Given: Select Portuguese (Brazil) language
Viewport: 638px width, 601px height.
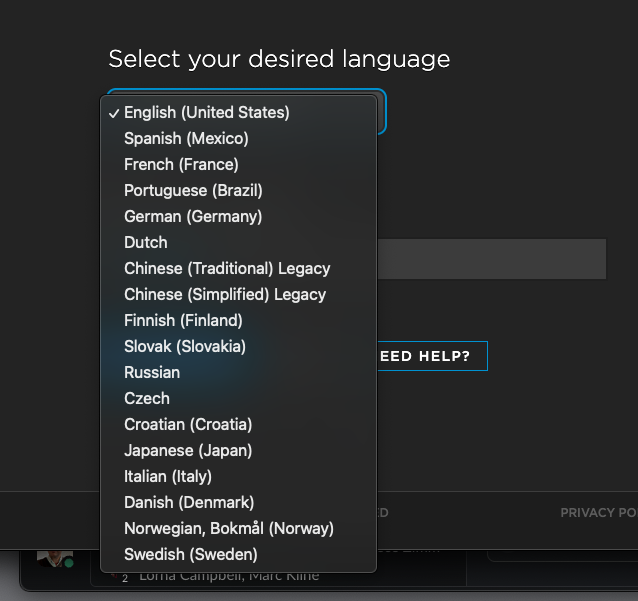Looking at the screenshot, I should (193, 190).
